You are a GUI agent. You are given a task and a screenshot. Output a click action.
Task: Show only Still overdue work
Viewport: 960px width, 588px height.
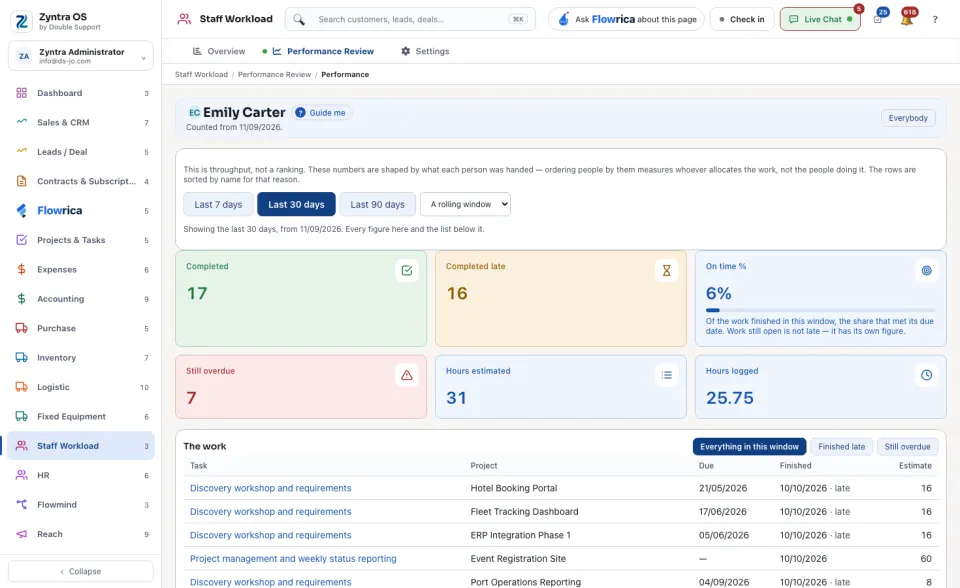[907, 447]
